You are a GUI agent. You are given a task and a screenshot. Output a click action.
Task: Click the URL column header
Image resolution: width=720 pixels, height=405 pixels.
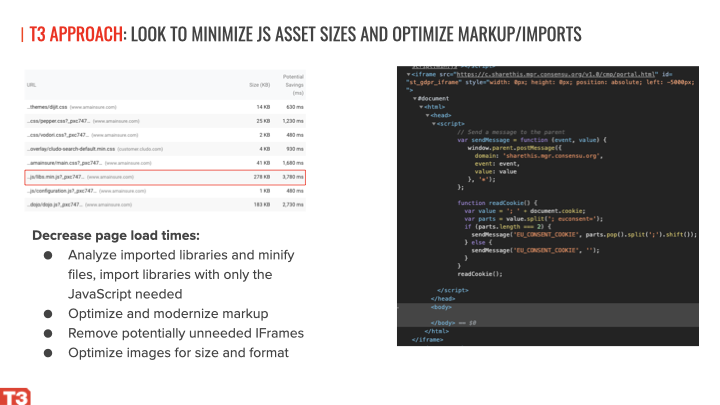(x=31, y=84)
